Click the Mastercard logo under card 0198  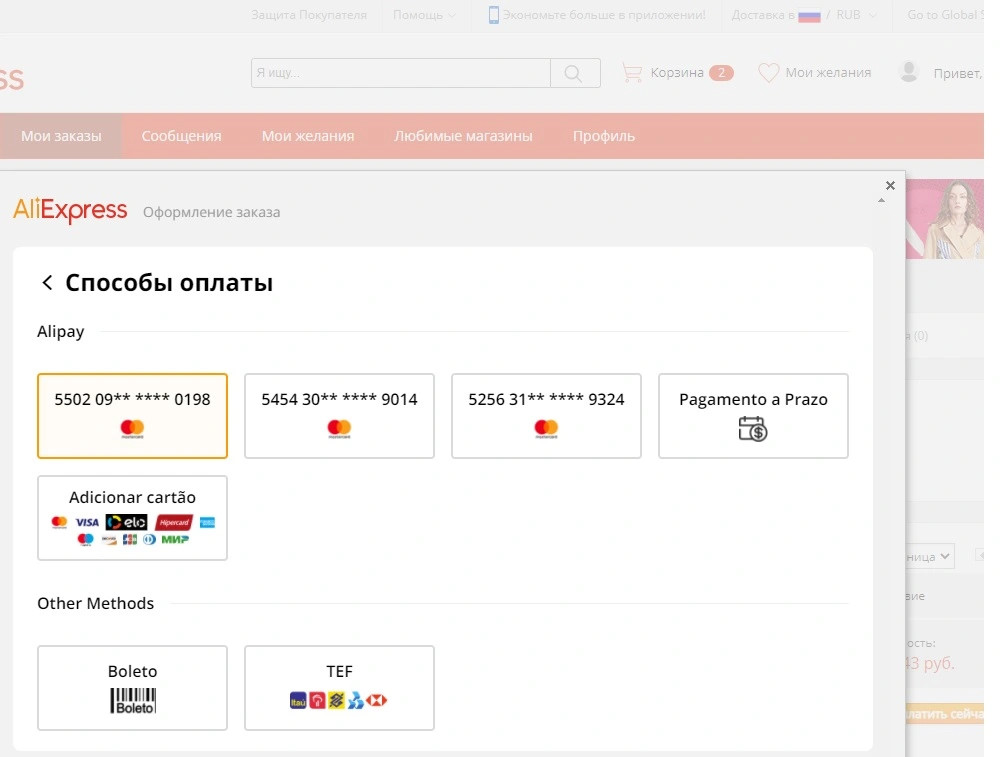tap(132, 428)
